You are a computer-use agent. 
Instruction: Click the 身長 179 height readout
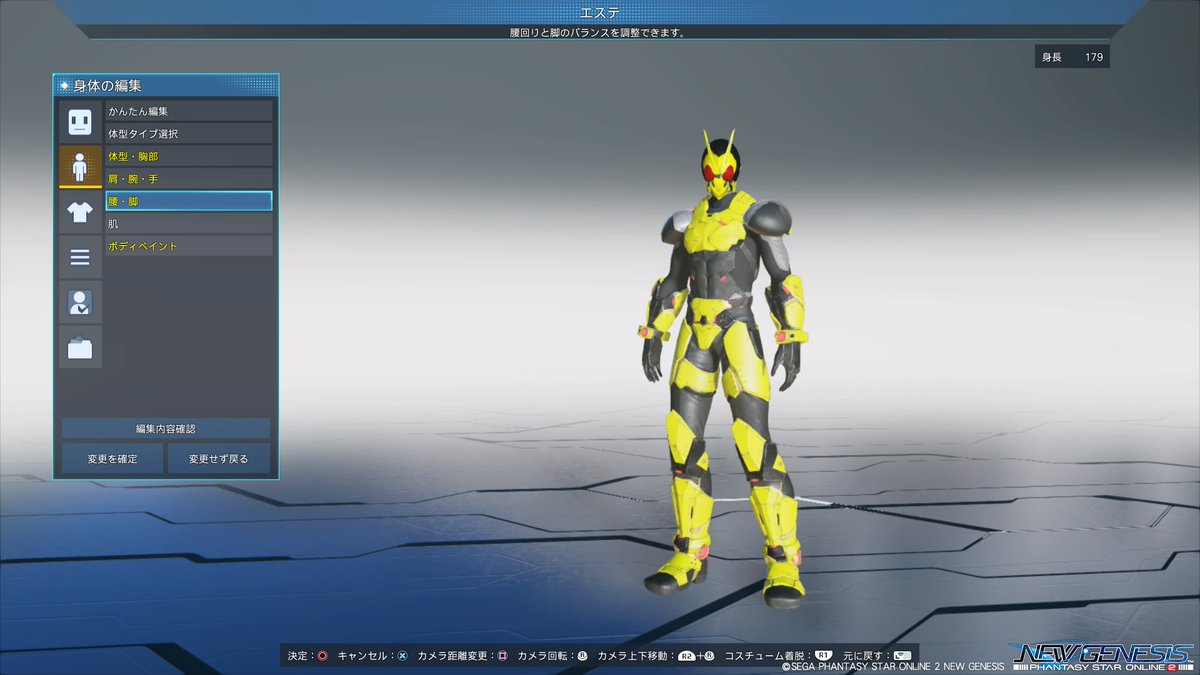coord(1072,57)
